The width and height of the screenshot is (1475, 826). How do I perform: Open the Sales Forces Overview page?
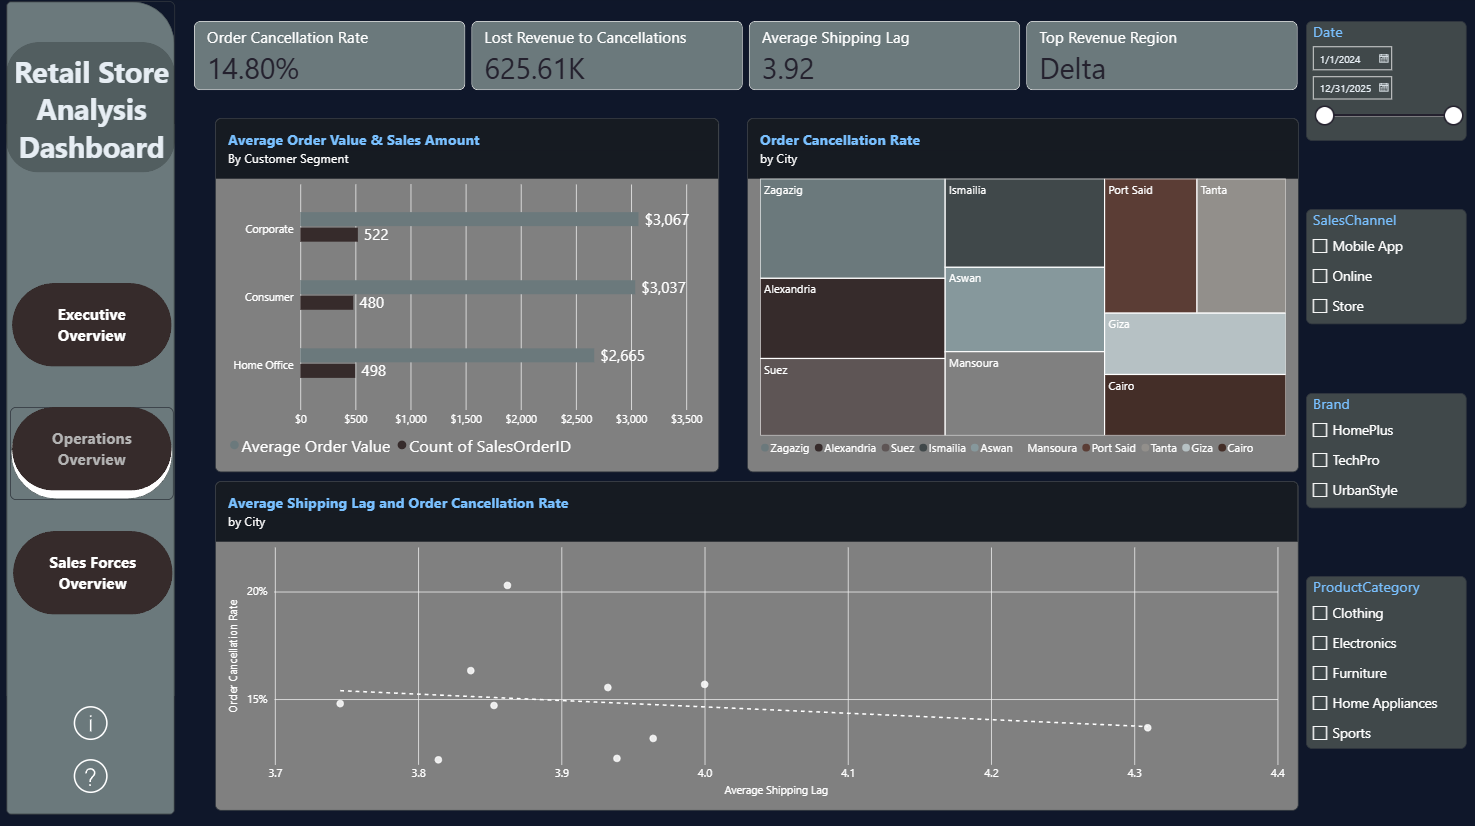(92, 573)
